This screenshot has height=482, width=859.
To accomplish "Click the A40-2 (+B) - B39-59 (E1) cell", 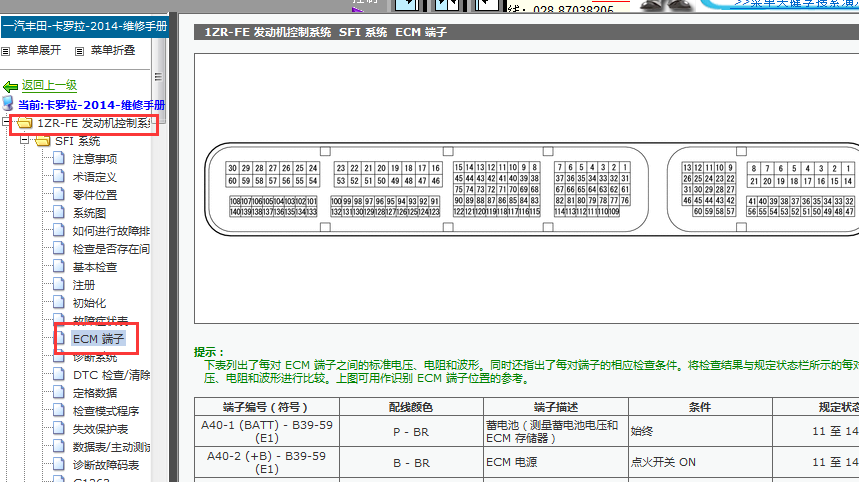I will [x=267, y=462].
